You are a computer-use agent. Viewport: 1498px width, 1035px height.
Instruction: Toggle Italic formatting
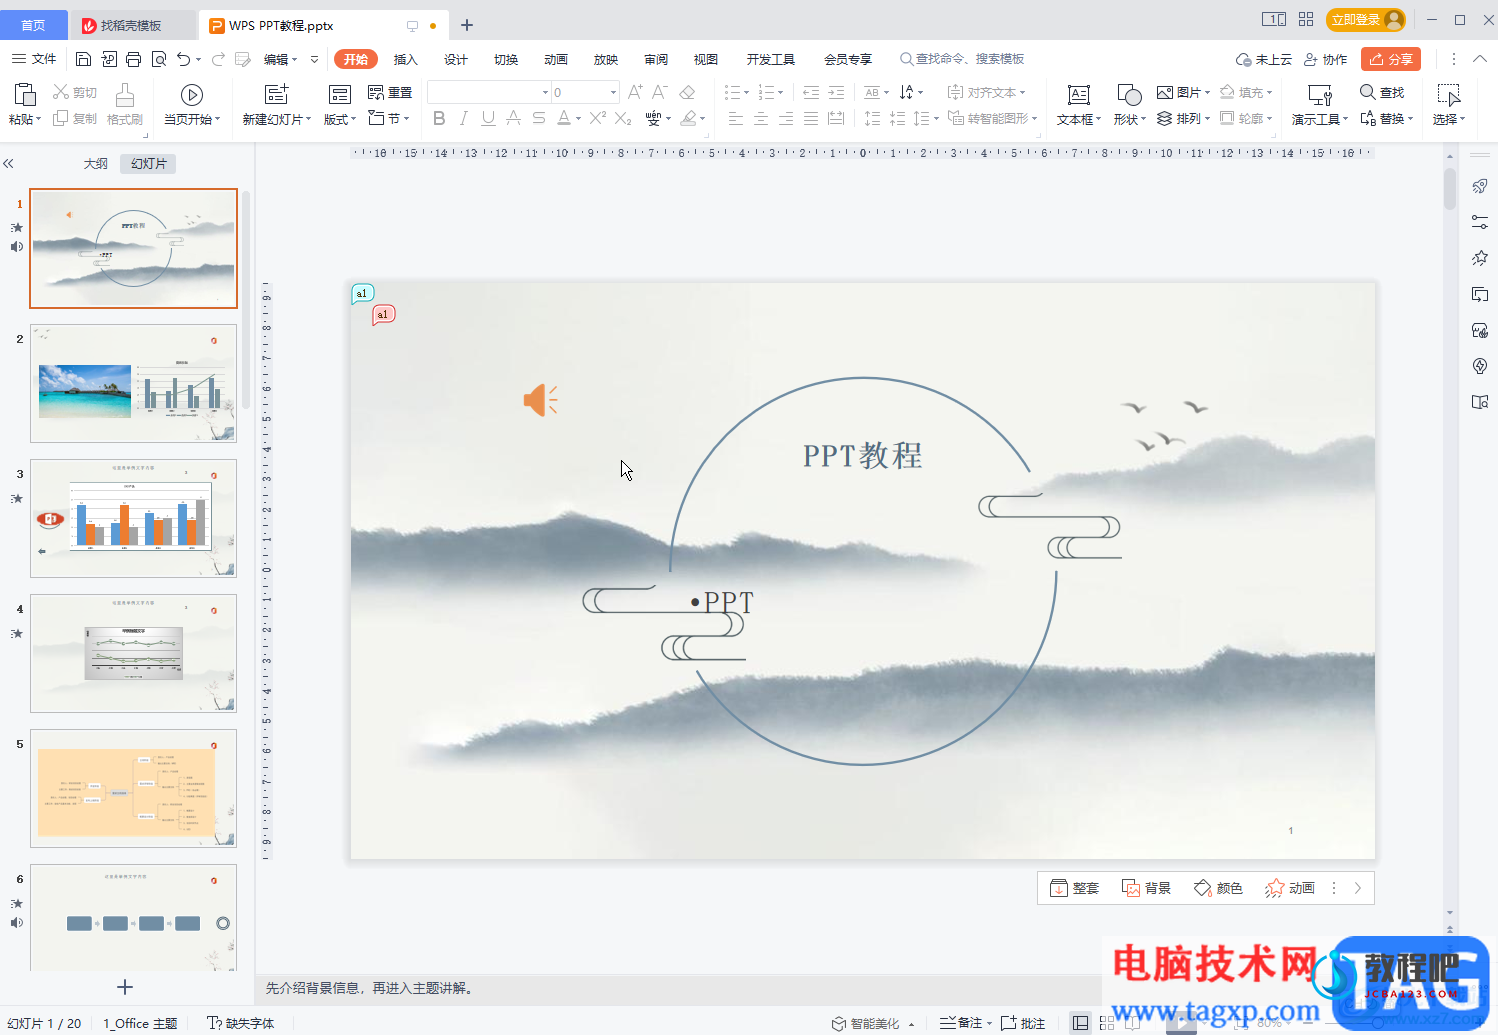[463, 118]
